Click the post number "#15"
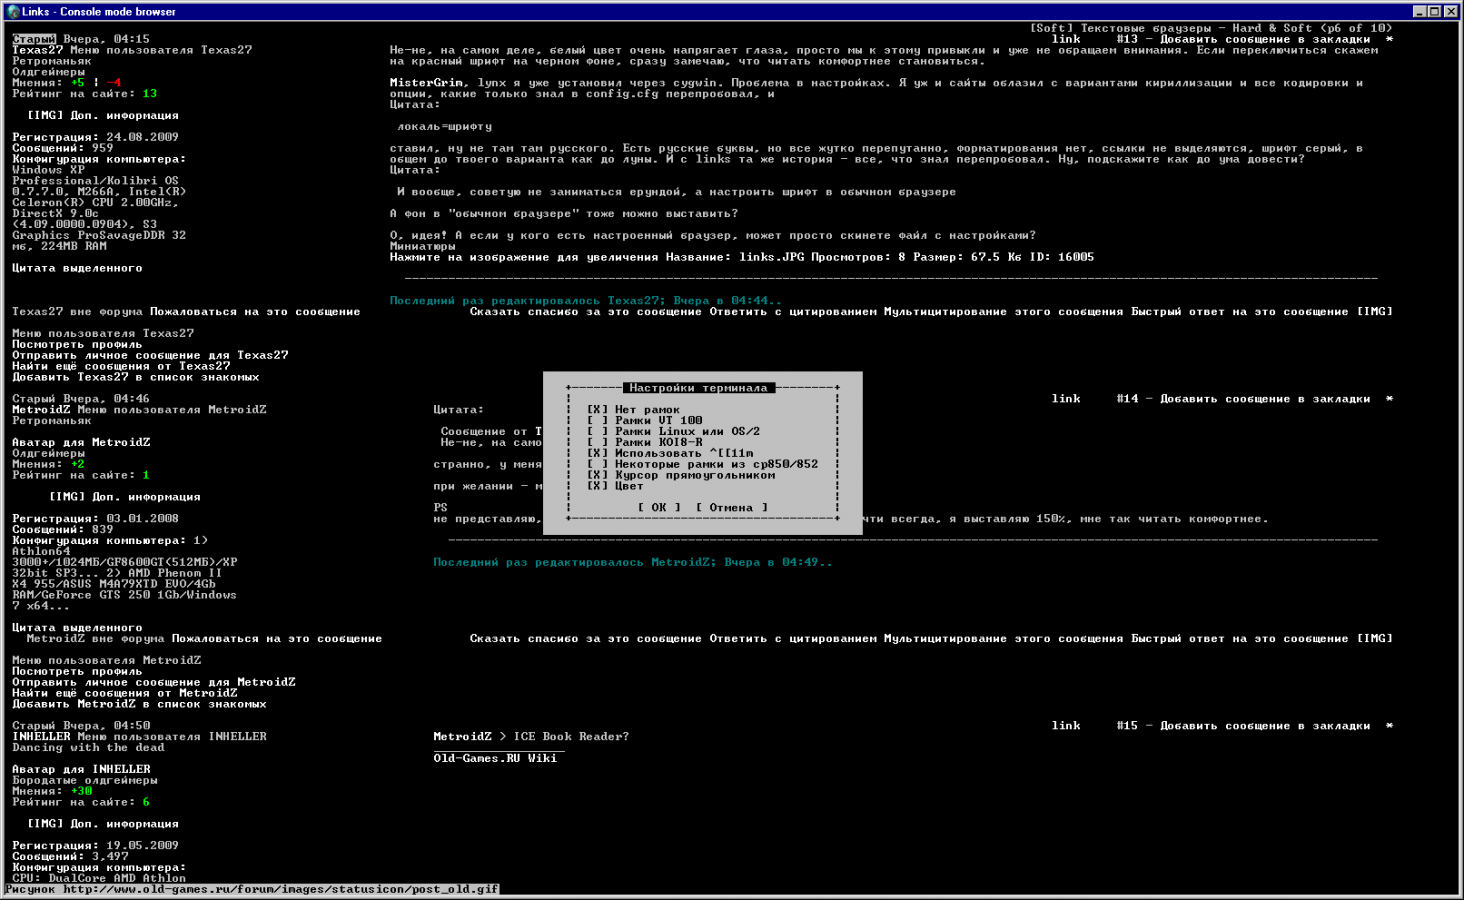 [1128, 726]
